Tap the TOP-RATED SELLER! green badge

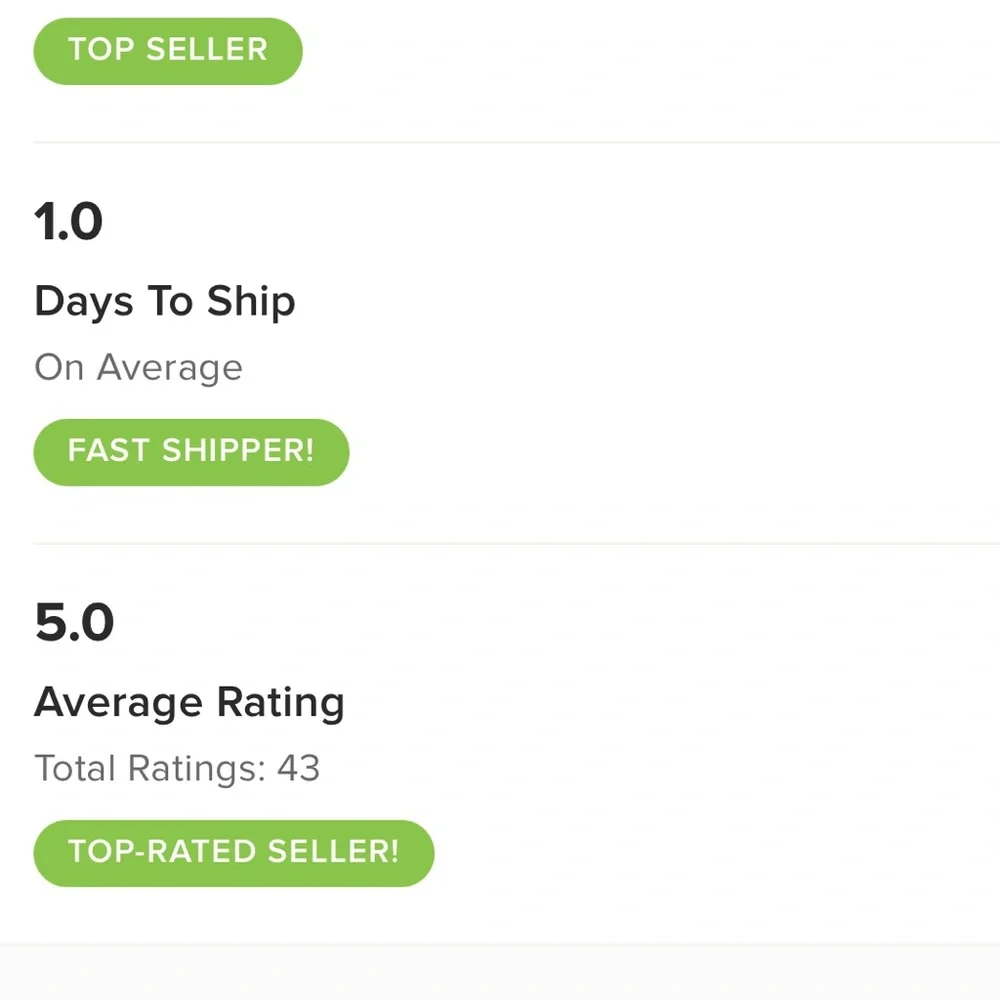point(233,852)
